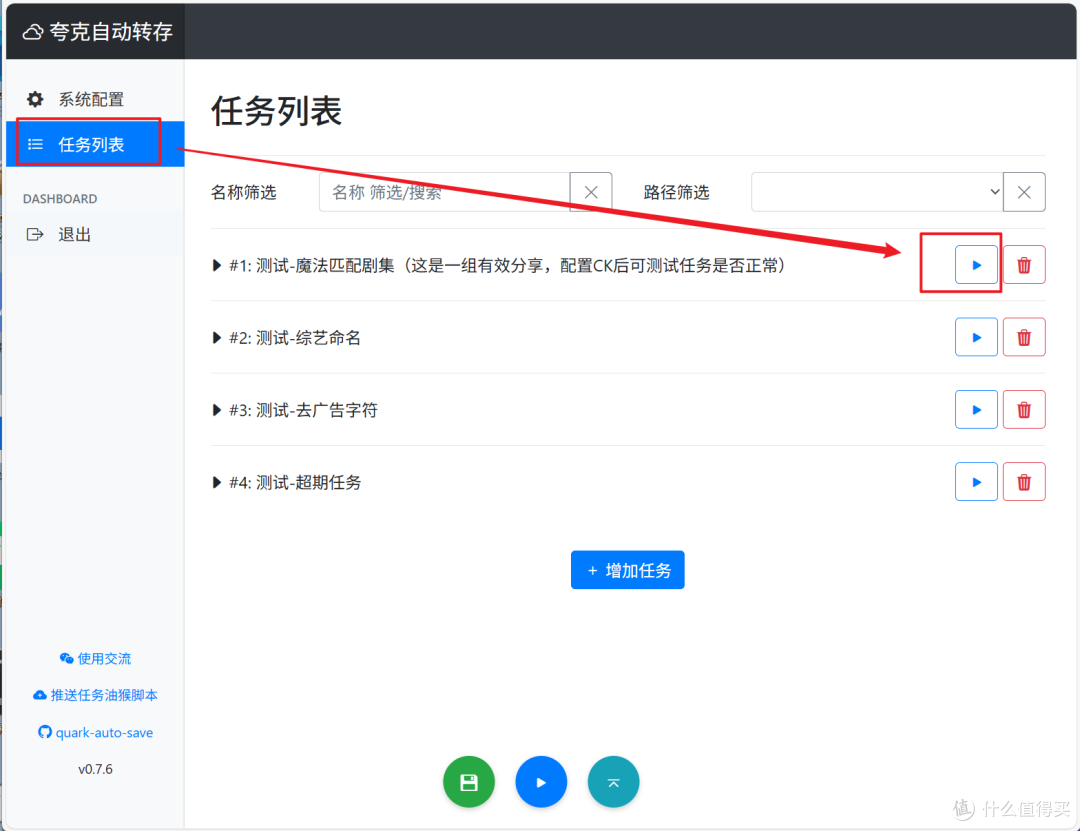Click the 名称筛选 label

[244, 192]
